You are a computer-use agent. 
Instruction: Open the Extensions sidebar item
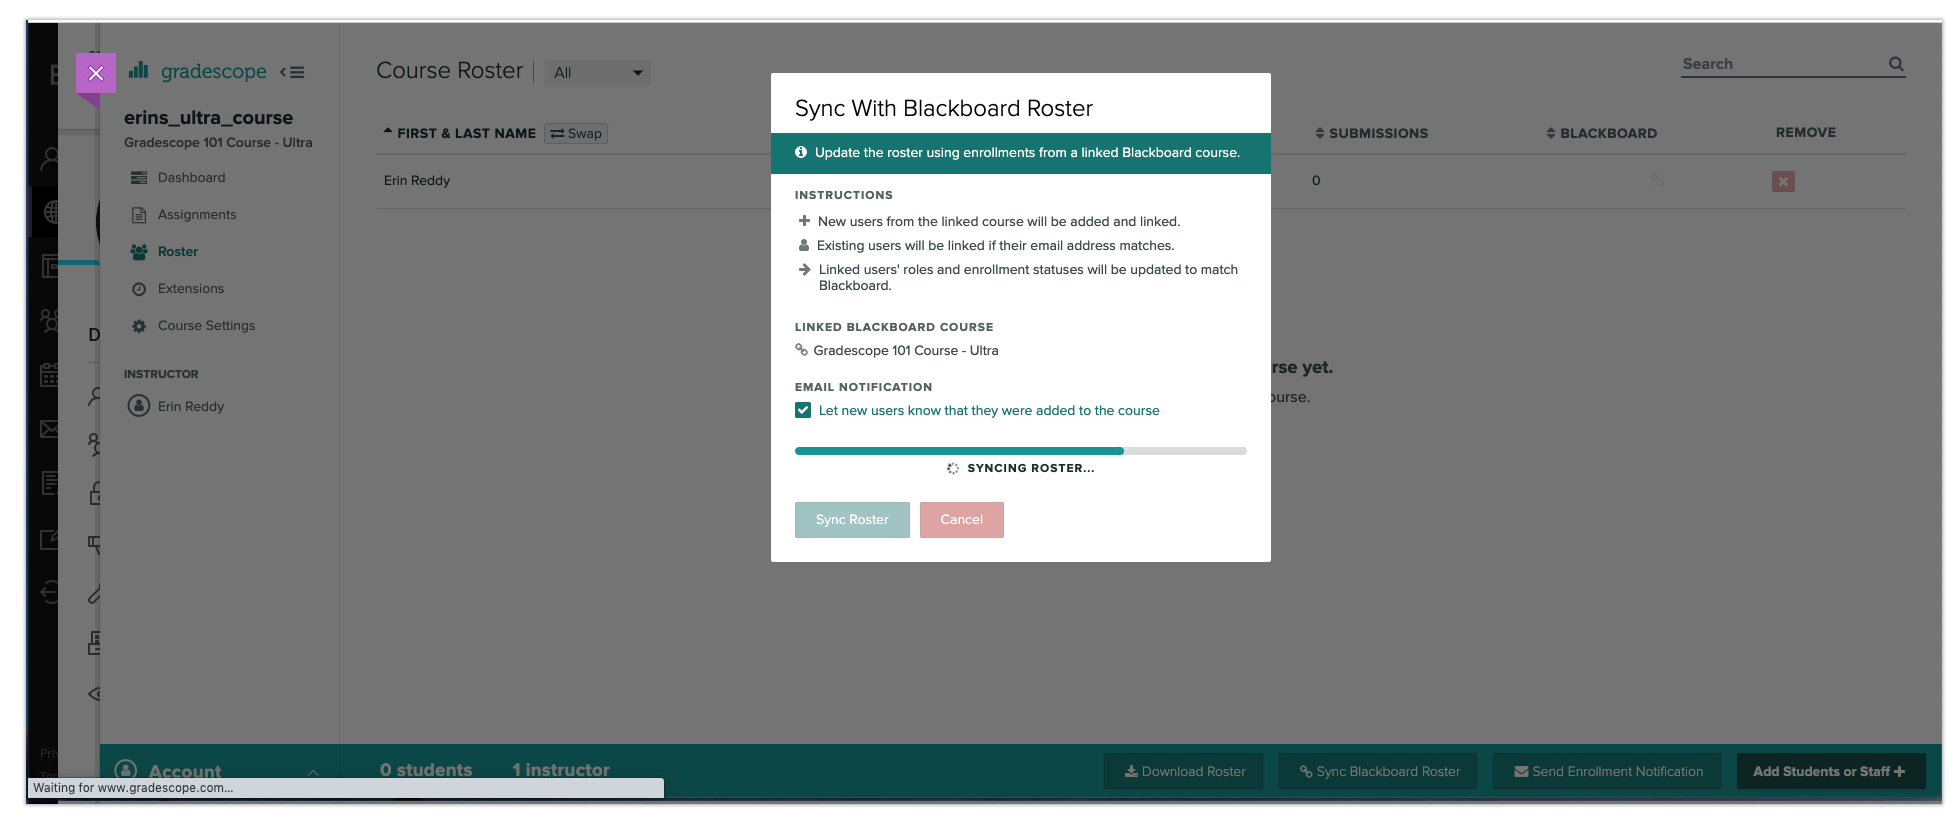pos(191,288)
